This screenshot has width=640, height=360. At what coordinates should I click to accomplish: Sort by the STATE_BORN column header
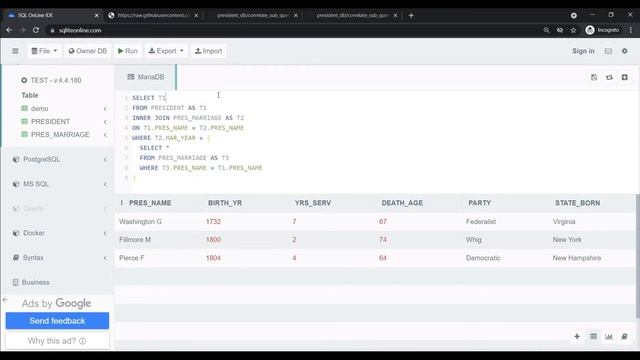pos(578,203)
